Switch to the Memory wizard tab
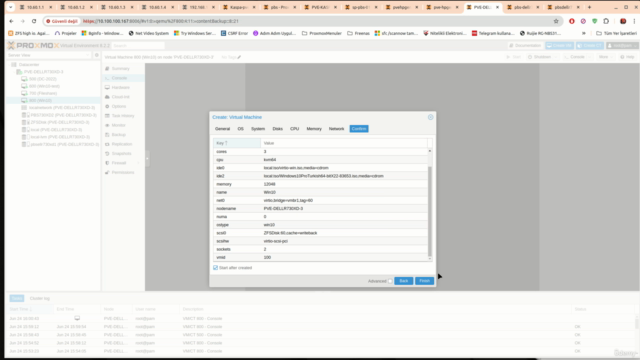This screenshot has width=640, height=360. point(314,129)
